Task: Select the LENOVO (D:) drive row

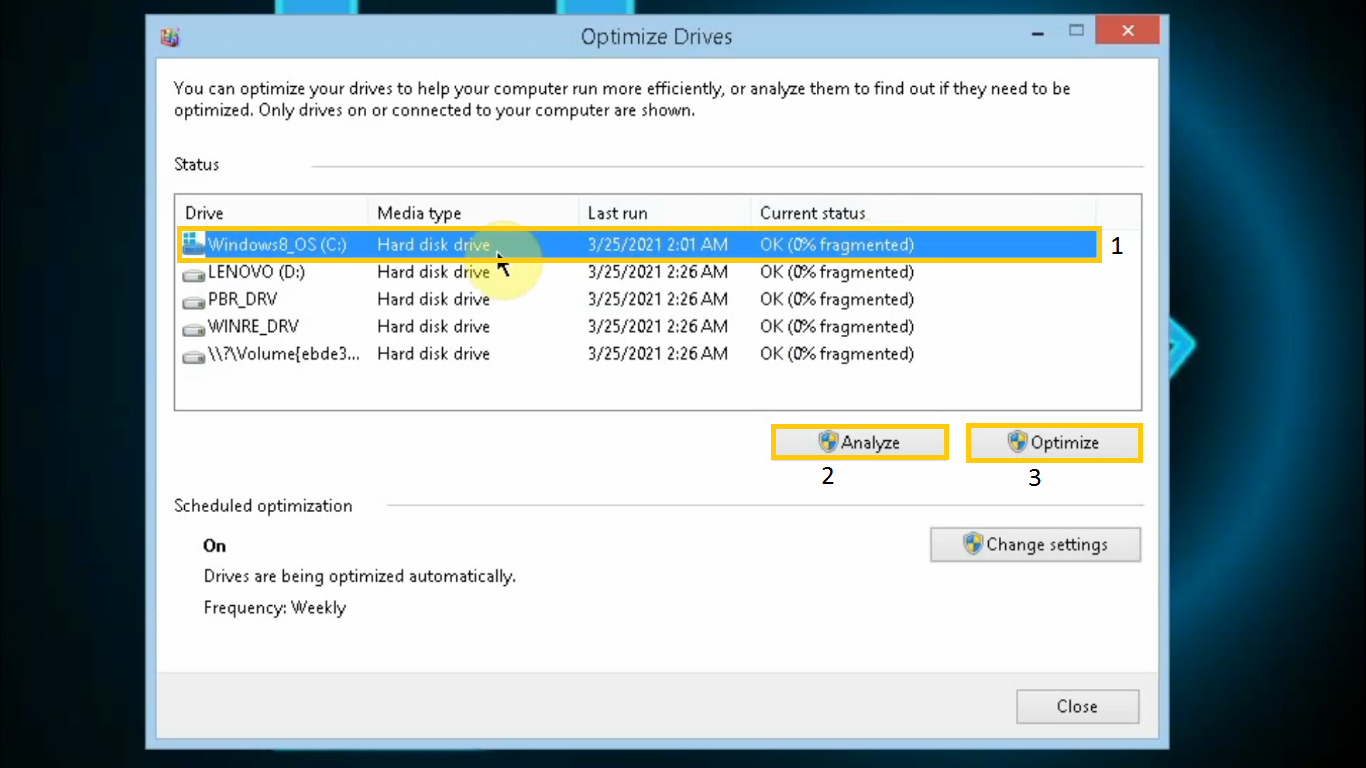Action: tap(450, 272)
